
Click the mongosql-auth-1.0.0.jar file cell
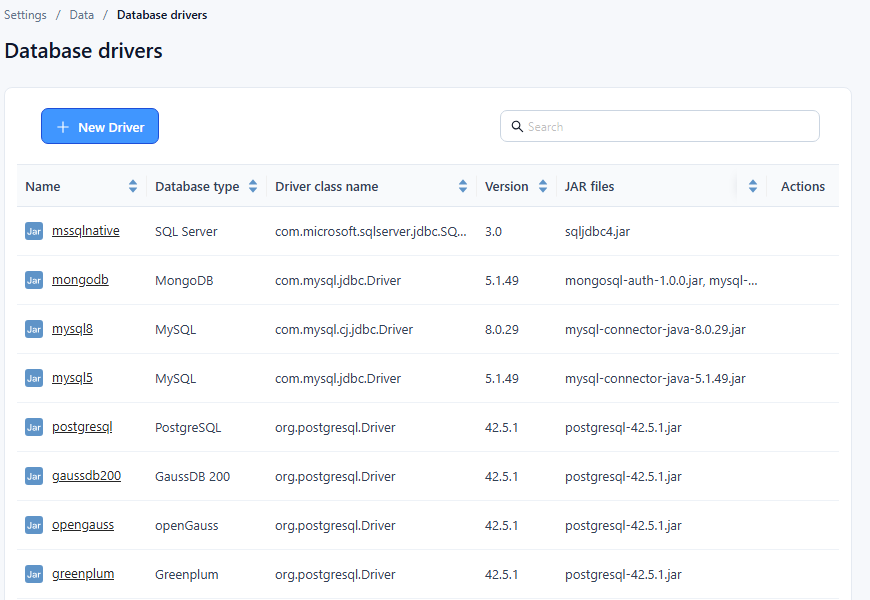(x=661, y=280)
